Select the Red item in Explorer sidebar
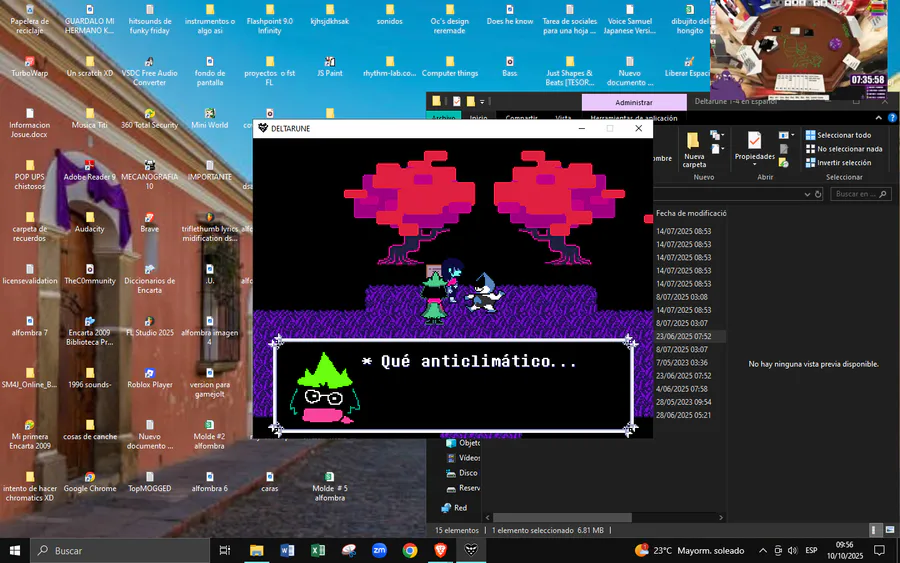Image resolution: width=900 pixels, height=563 pixels. 454,507
